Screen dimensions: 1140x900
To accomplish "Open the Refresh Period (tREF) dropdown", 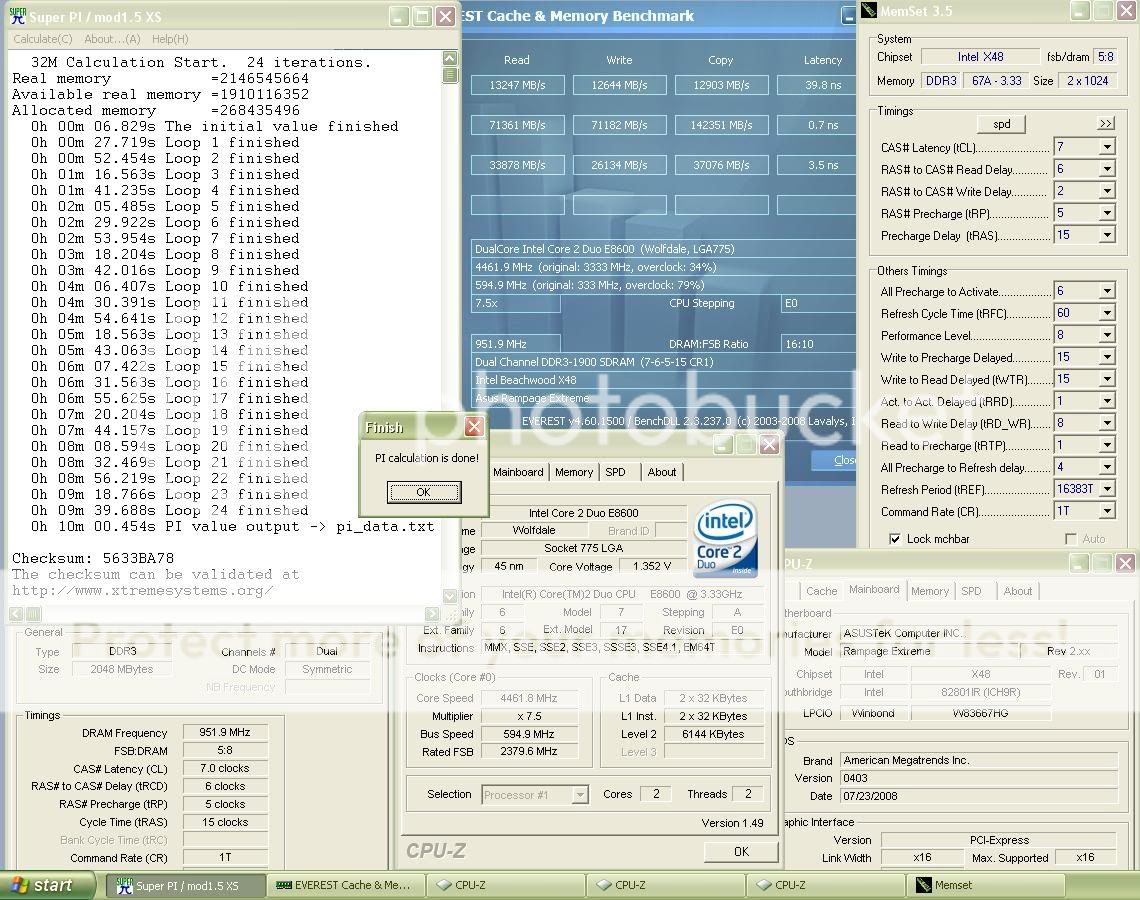I will point(1107,489).
